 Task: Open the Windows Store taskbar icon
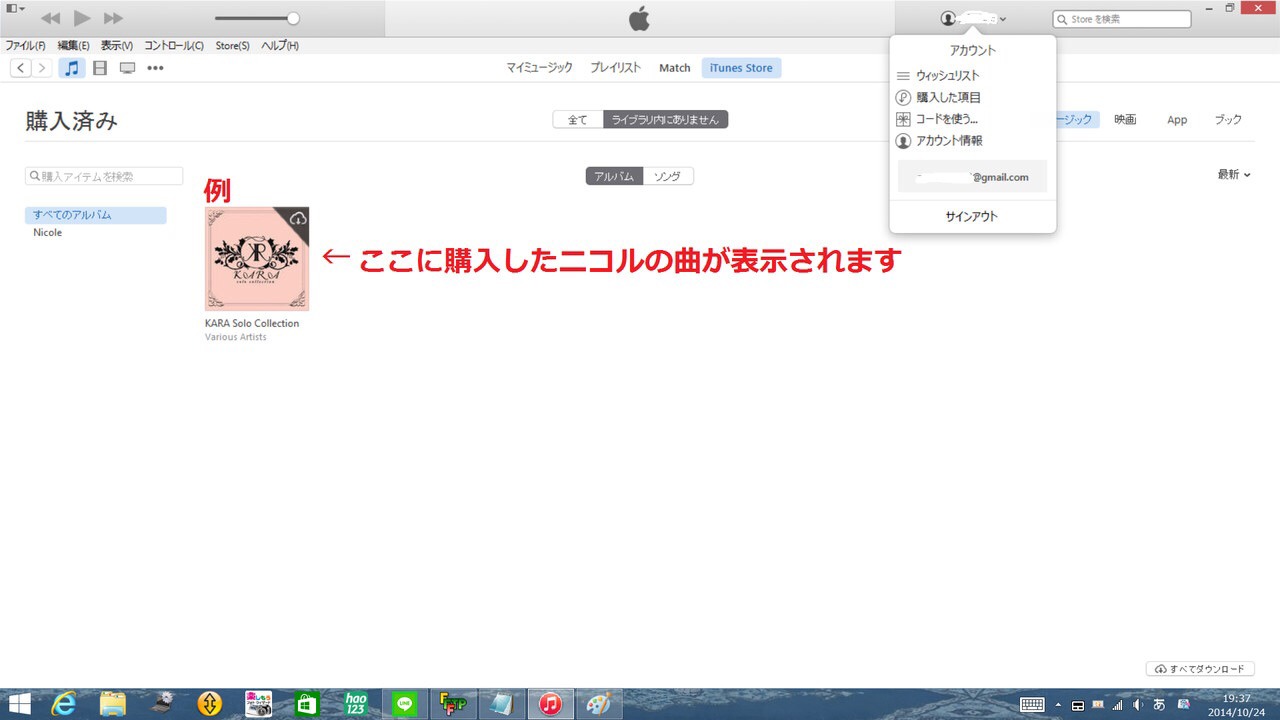point(307,704)
